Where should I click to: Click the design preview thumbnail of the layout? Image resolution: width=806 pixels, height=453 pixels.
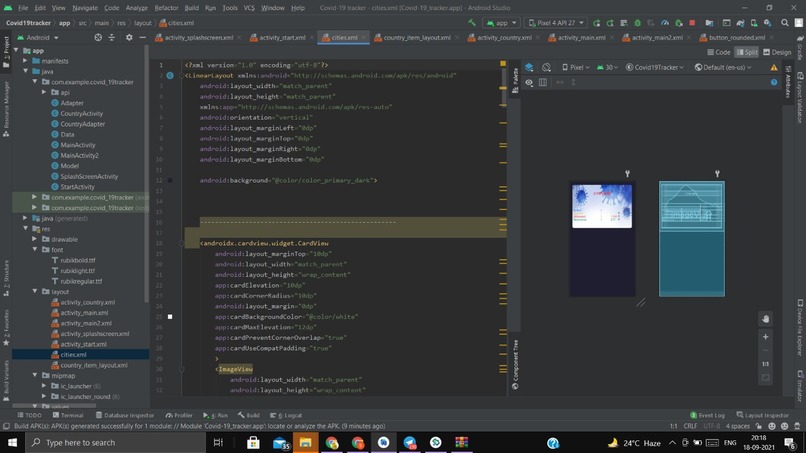tap(602, 239)
